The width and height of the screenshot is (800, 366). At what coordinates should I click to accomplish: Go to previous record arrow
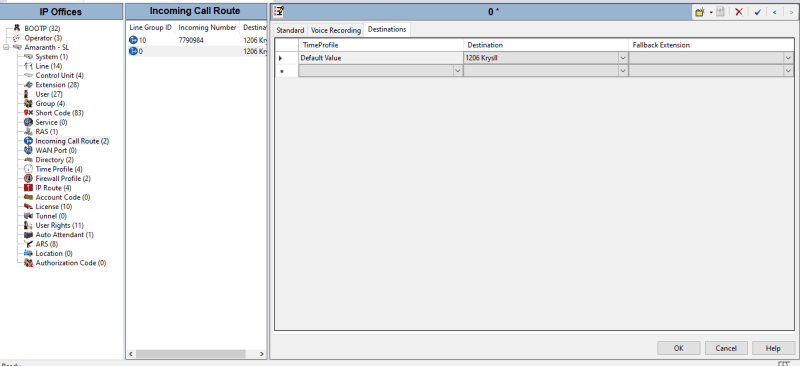[774, 12]
